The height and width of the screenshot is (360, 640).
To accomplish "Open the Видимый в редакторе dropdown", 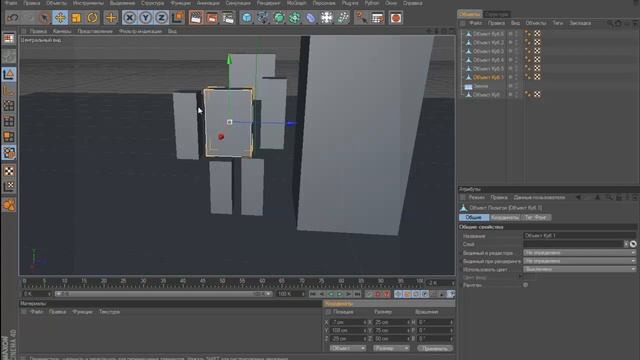I will click(579, 253).
